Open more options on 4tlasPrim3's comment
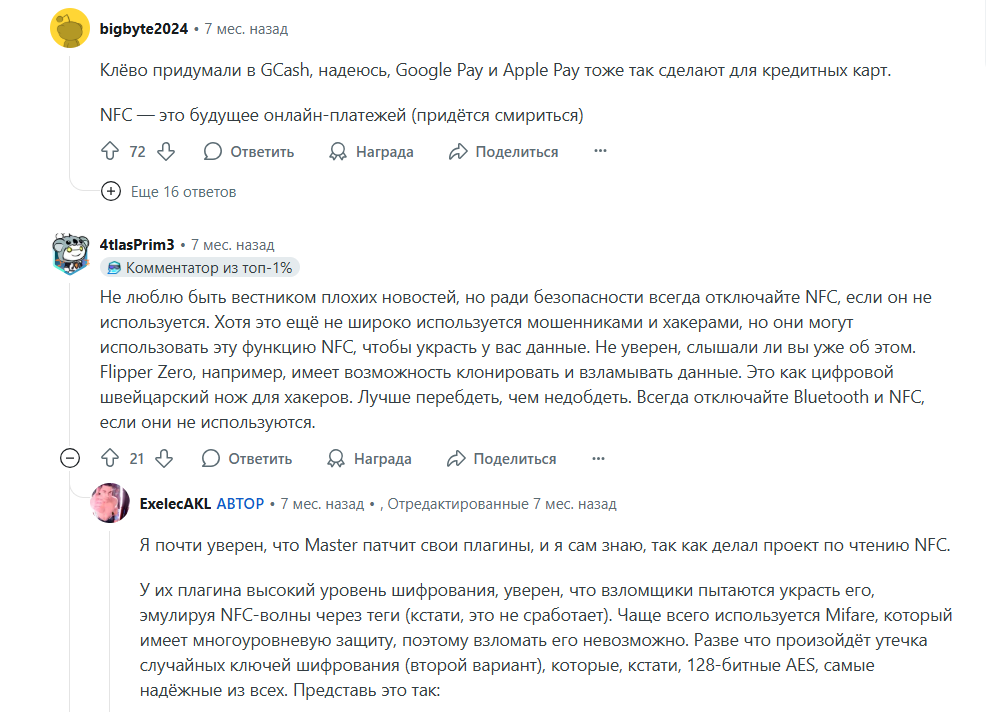This screenshot has width=986, height=712. point(598,459)
